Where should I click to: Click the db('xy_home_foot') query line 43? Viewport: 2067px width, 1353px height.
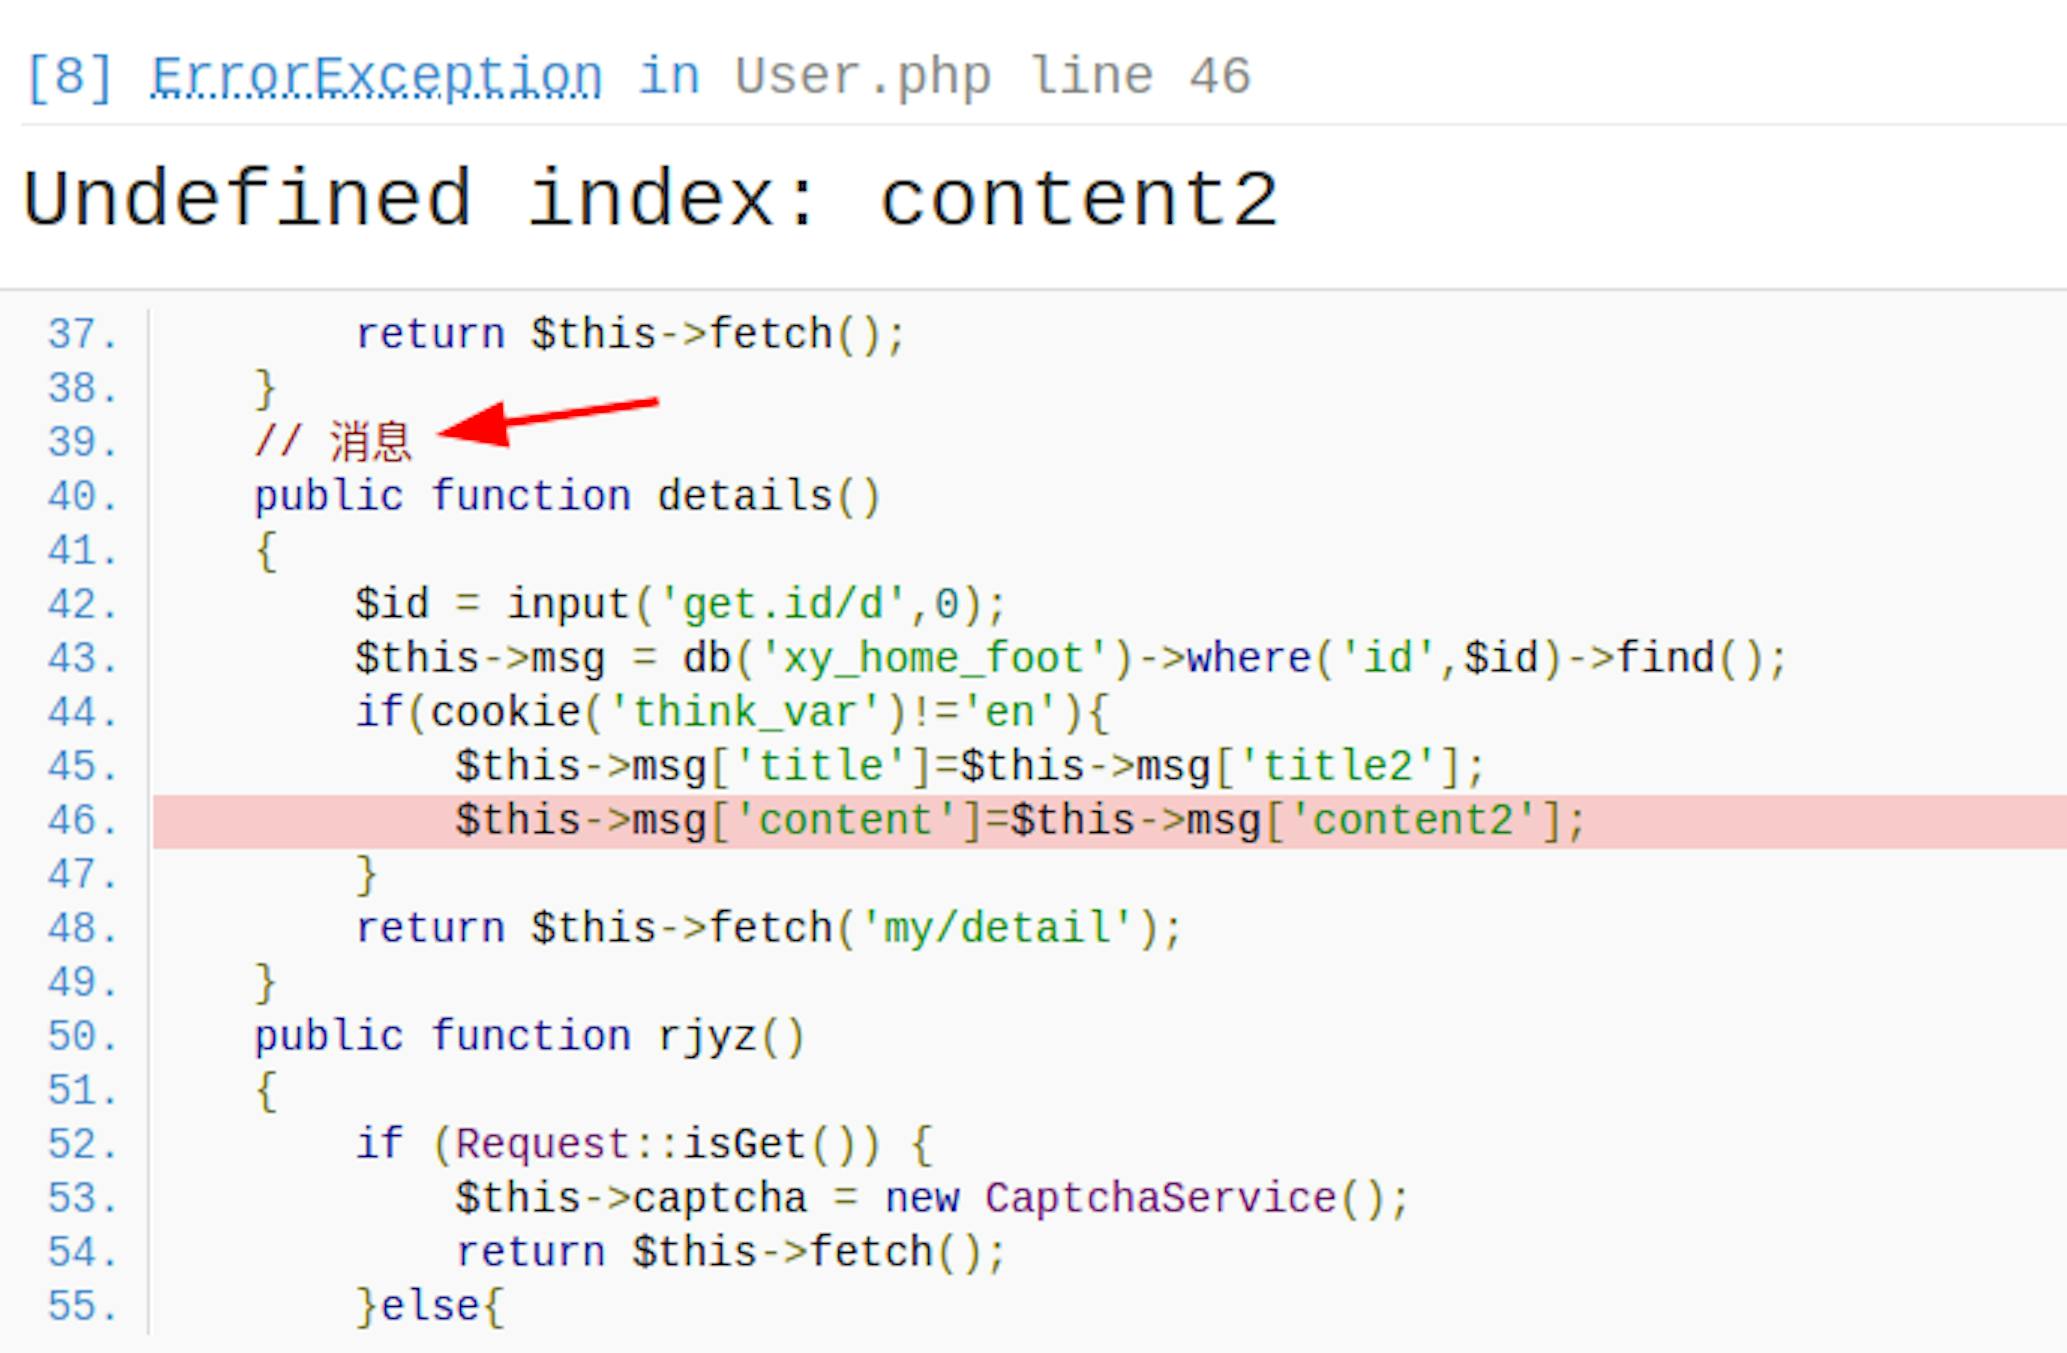point(1070,659)
